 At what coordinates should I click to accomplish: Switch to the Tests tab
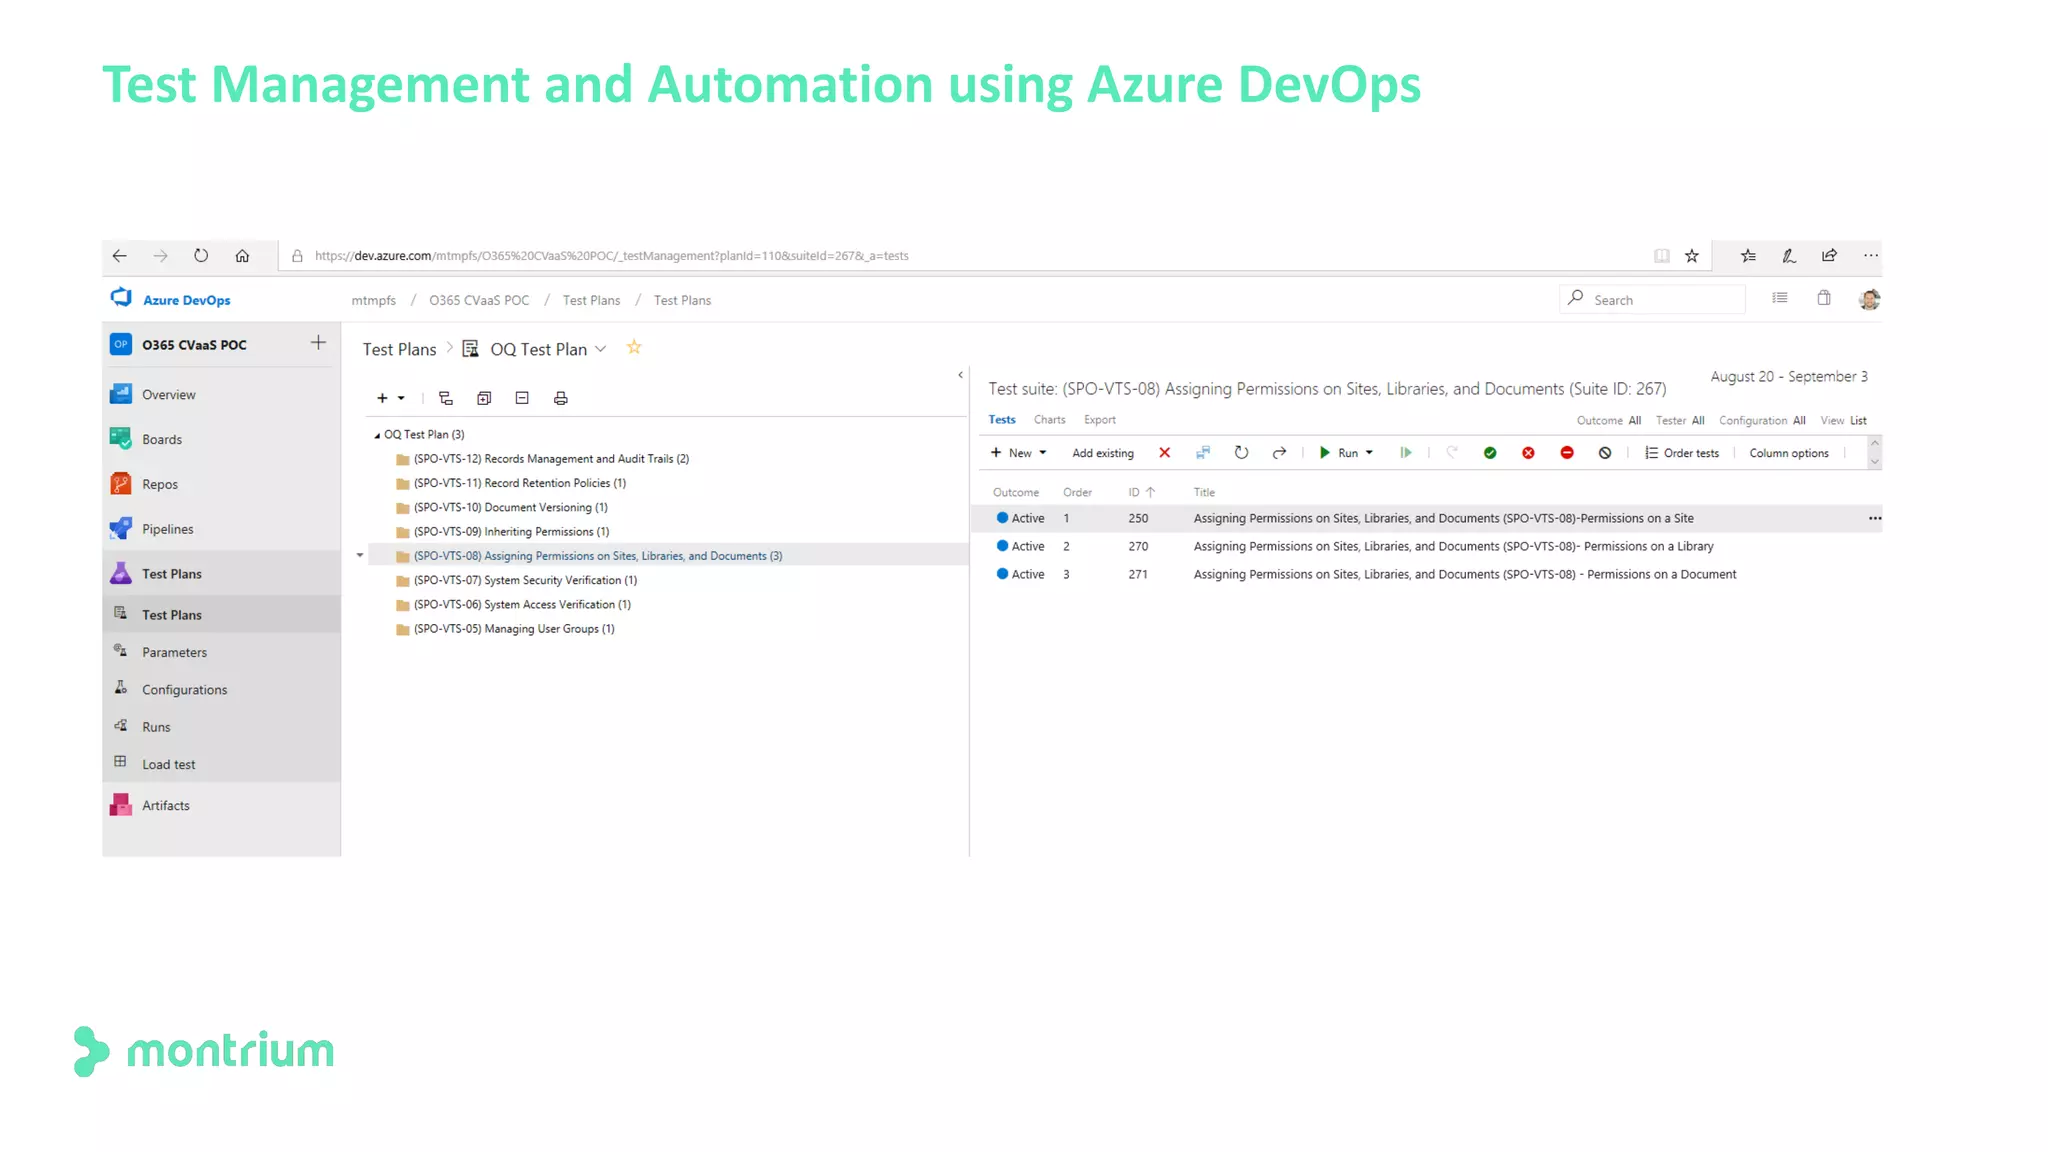click(1002, 420)
